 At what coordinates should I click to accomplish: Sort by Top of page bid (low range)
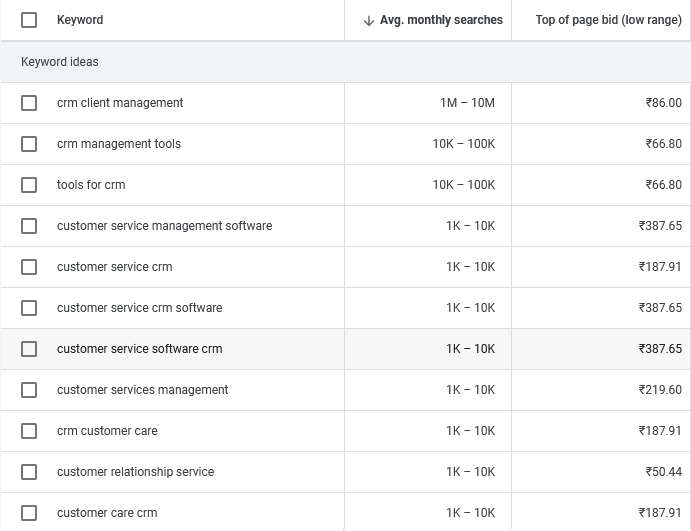click(x=608, y=20)
